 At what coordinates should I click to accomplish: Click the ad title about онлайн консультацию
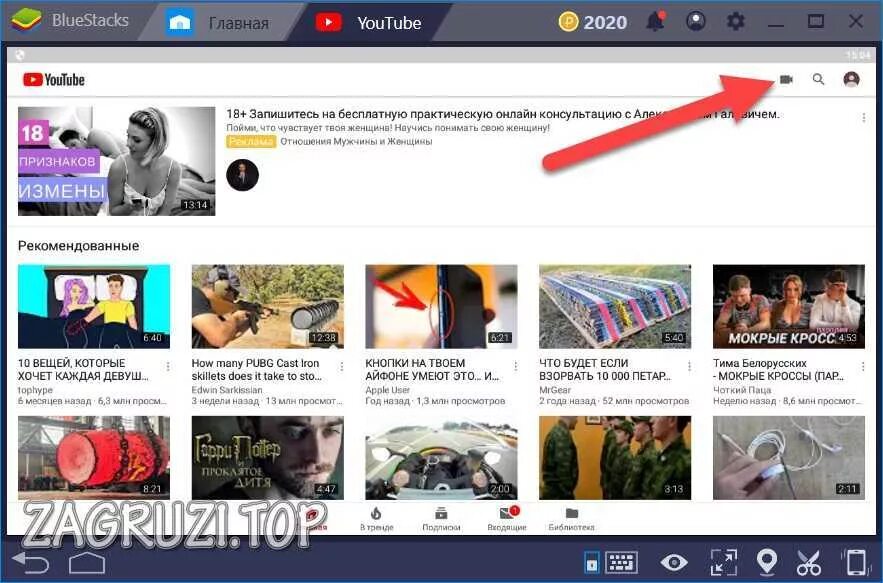click(x=502, y=114)
